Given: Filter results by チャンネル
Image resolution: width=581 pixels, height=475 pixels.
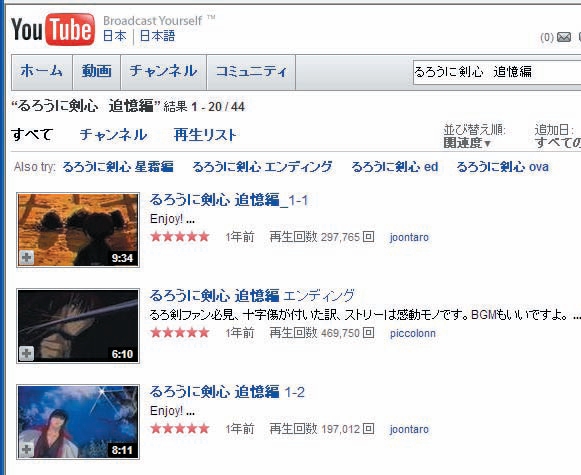Looking at the screenshot, I should click(113, 135).
